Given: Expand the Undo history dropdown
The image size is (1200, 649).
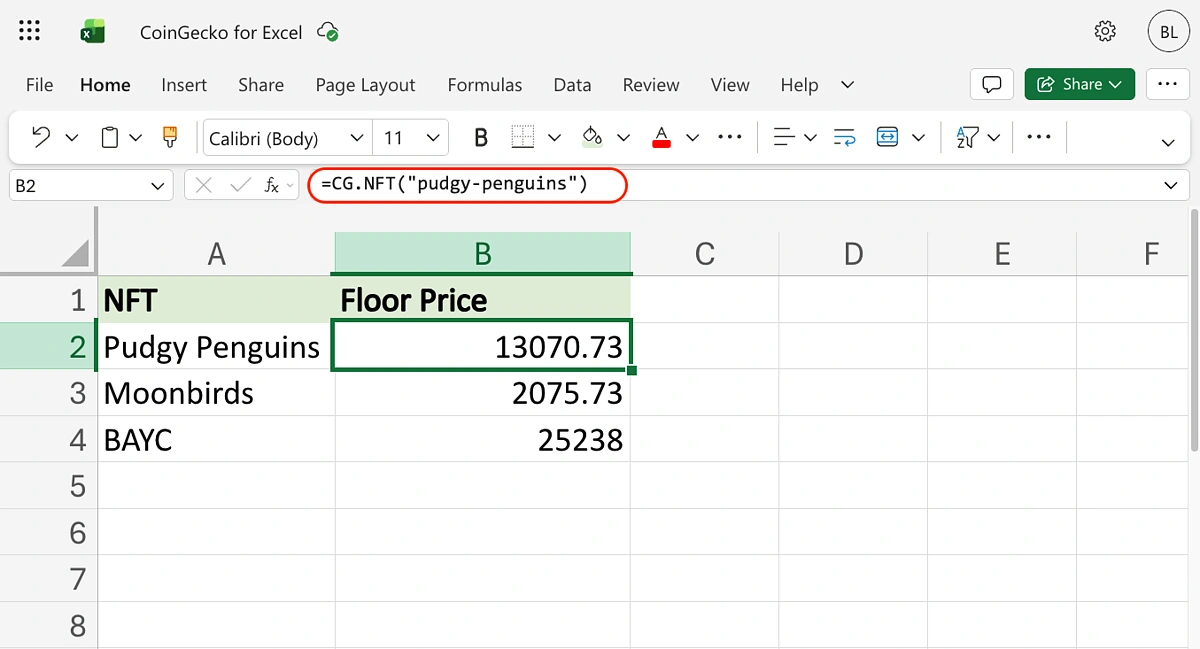Looking at the screenshot, I should click(x=72, y=137).
